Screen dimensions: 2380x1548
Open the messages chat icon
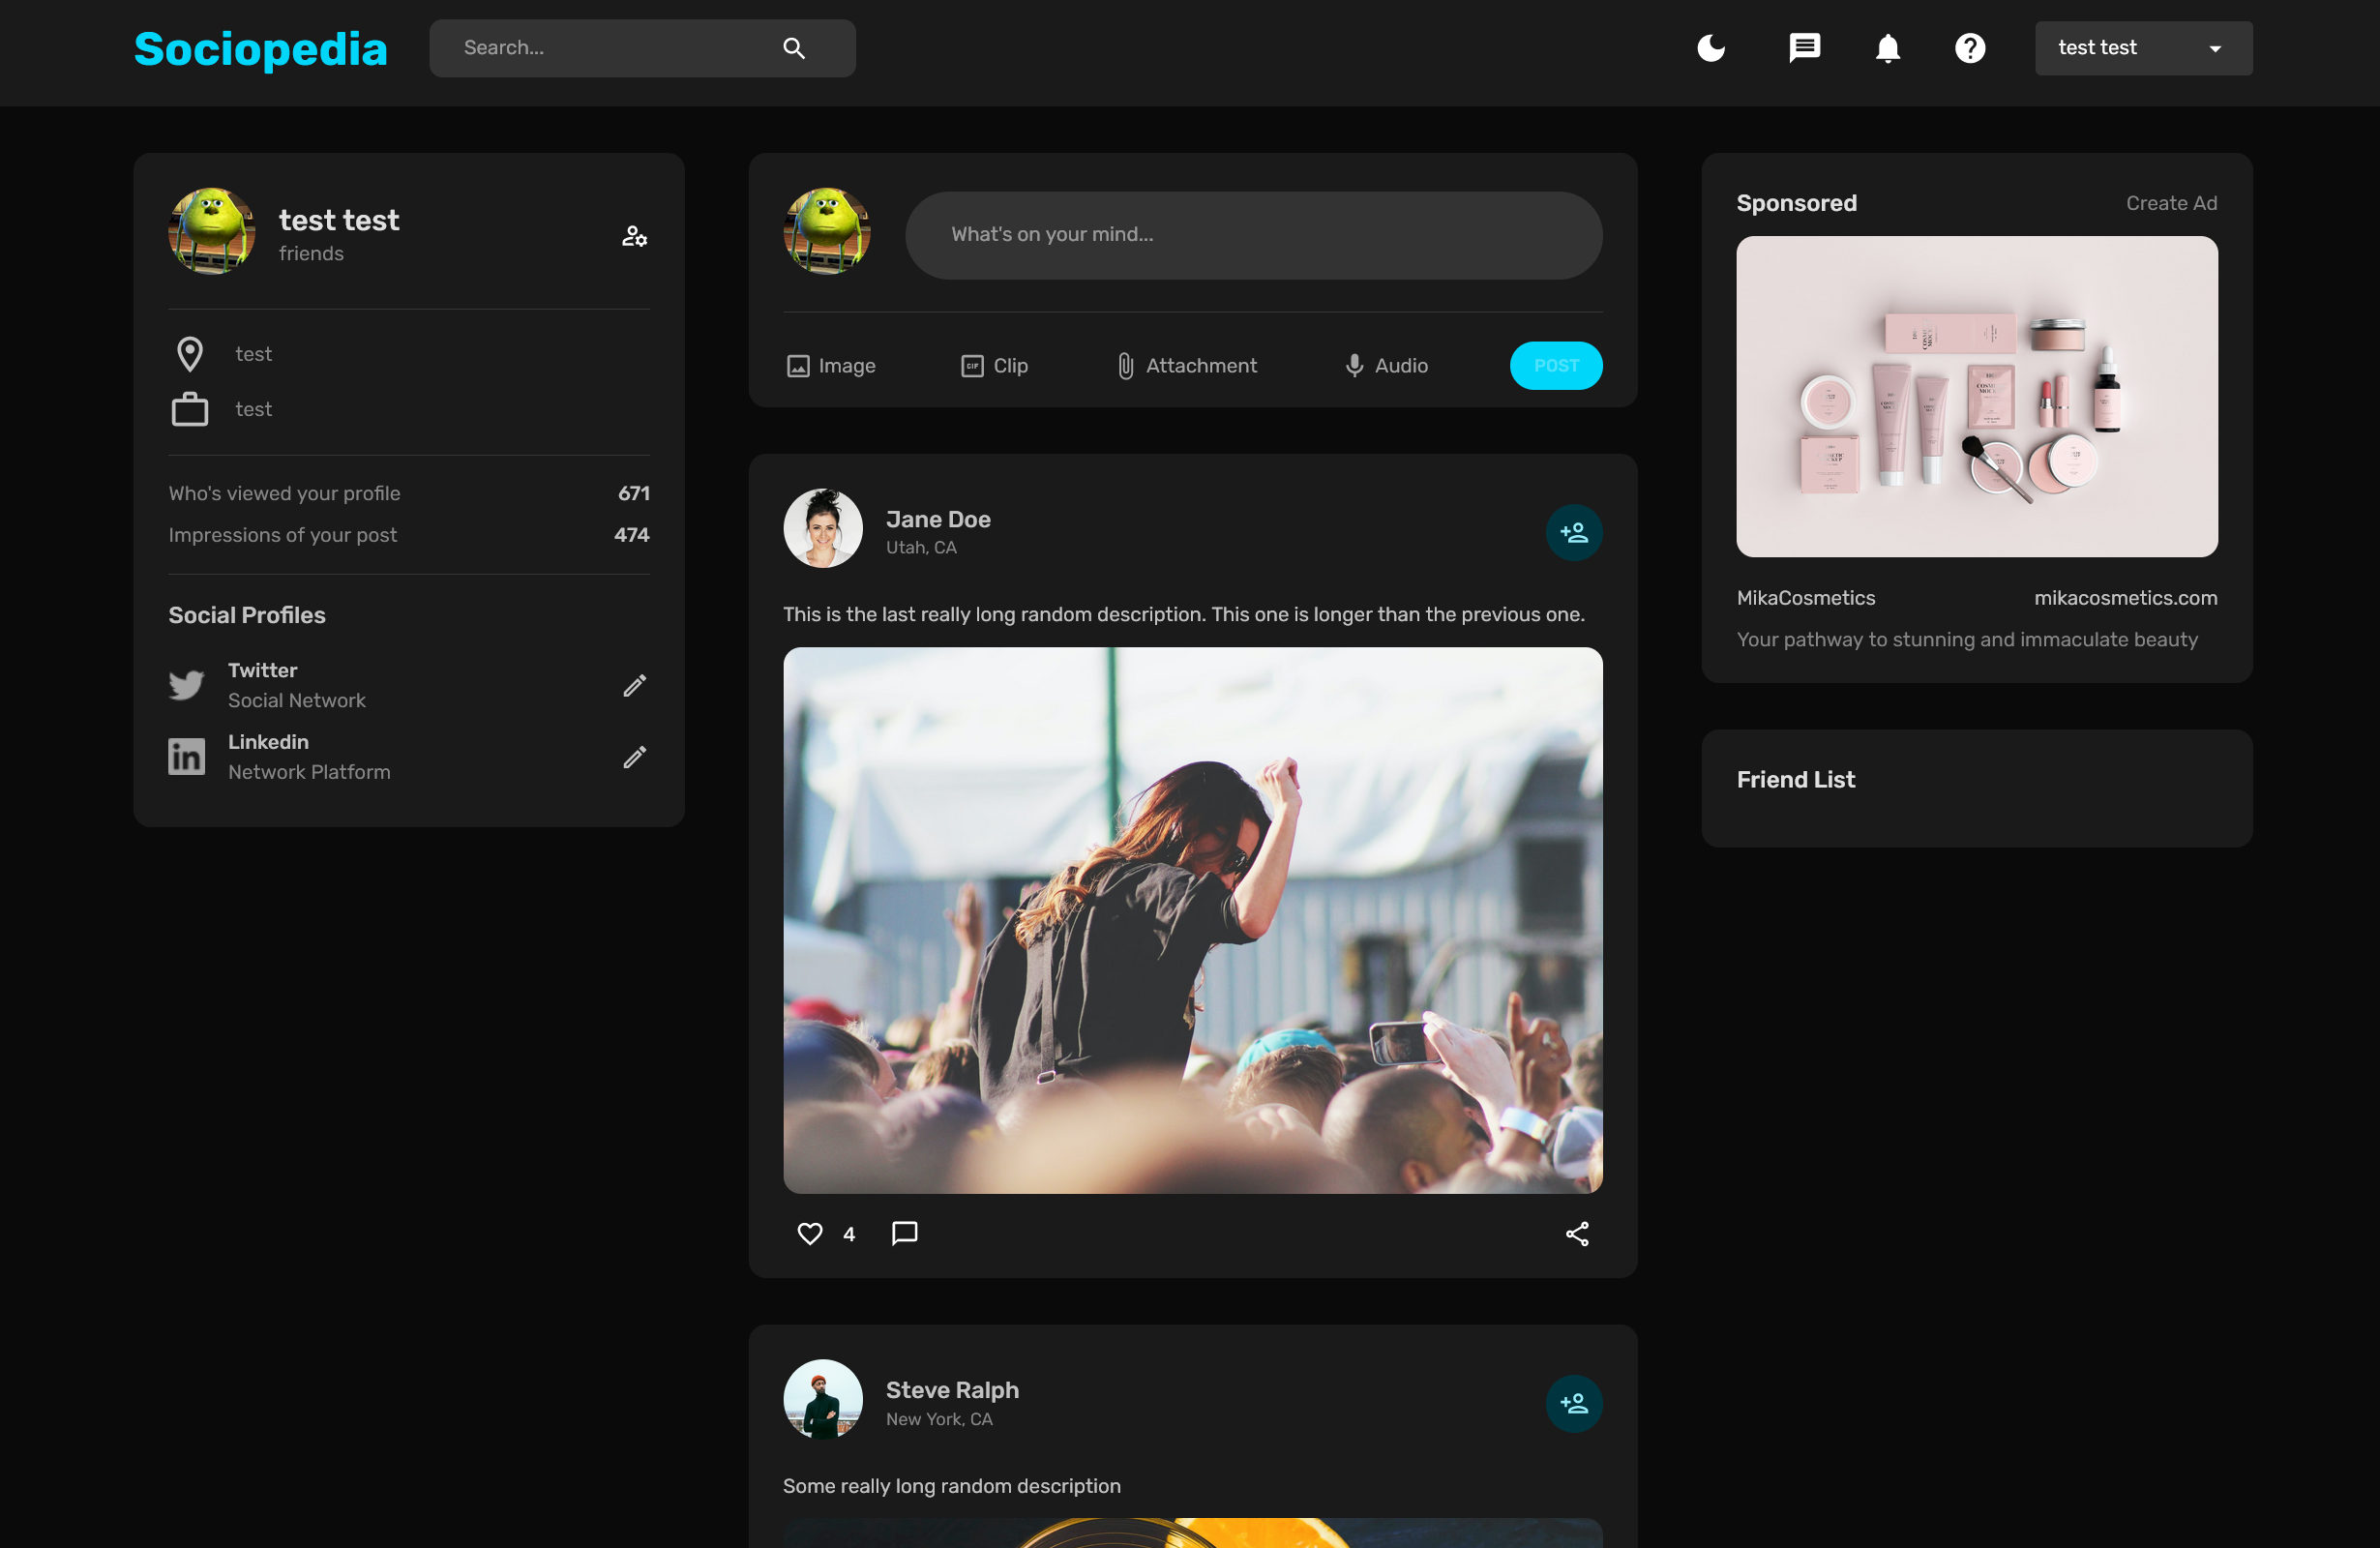pos(1804,48)
